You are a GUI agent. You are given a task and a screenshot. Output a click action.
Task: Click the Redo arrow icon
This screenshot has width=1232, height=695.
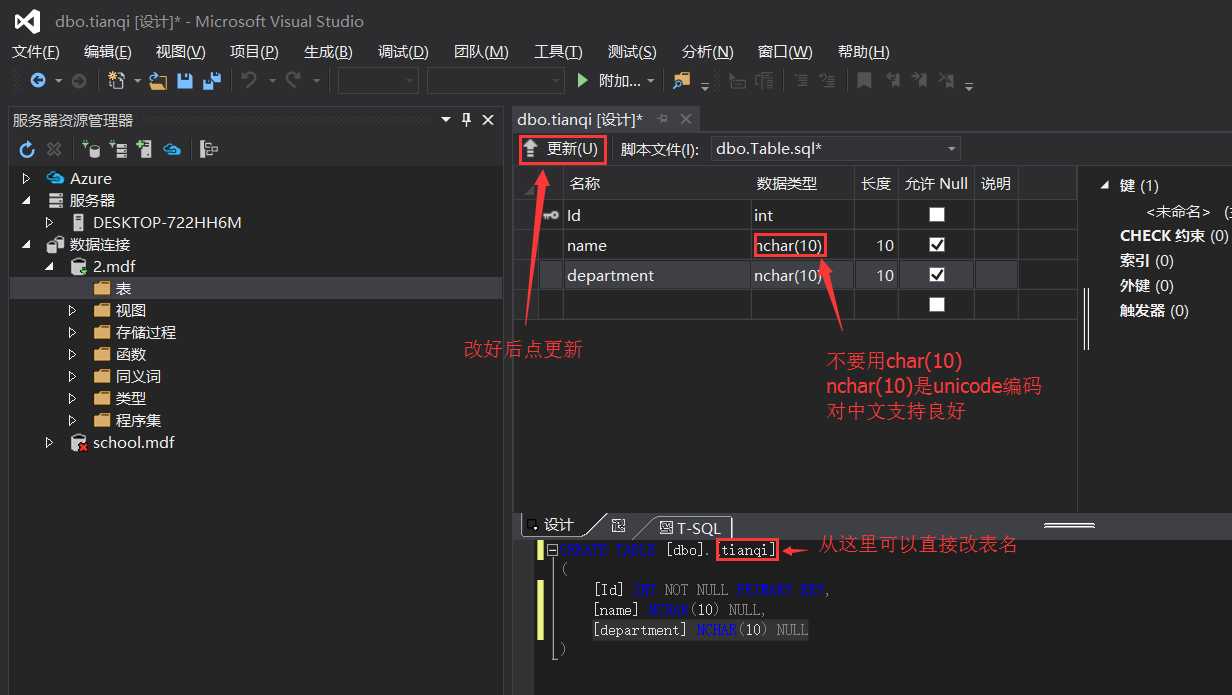[293, 81]
